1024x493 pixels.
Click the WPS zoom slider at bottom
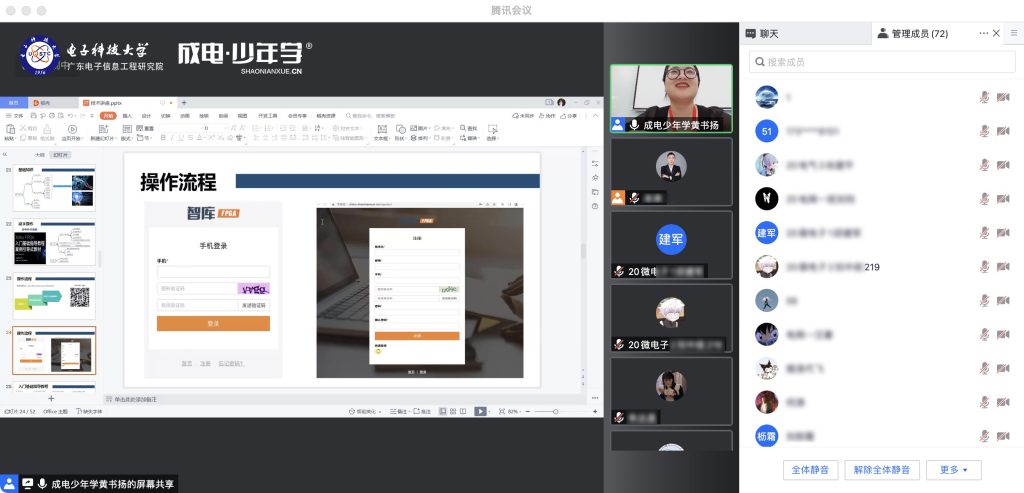(556, 411)
